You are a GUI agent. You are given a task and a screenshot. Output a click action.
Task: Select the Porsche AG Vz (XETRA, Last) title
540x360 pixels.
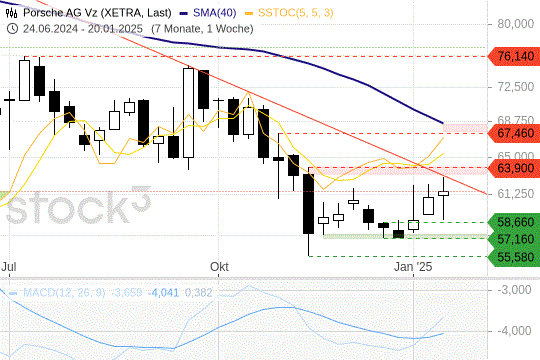[97, 13]
